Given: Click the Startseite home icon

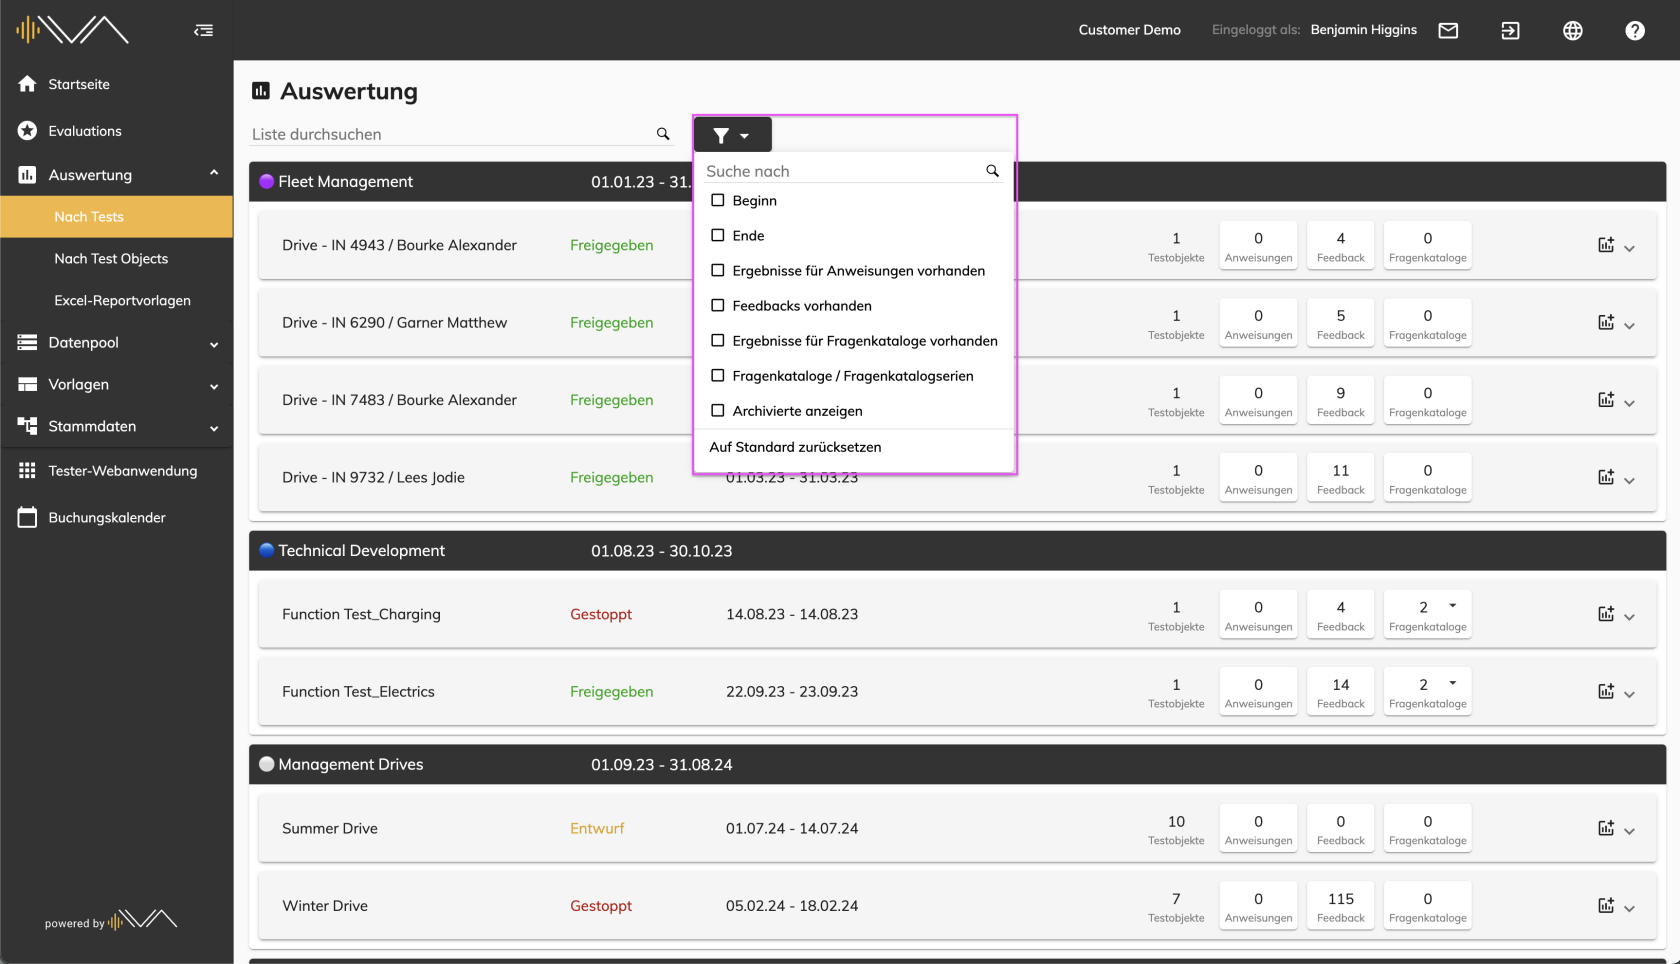Looking at the screenshot, I should click(27, 84).
